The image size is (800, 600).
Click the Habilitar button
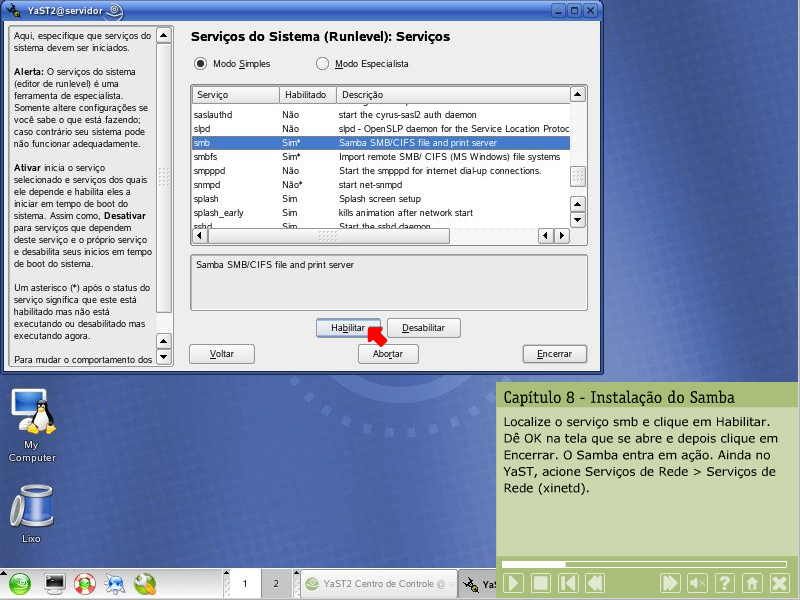point(348,328)
